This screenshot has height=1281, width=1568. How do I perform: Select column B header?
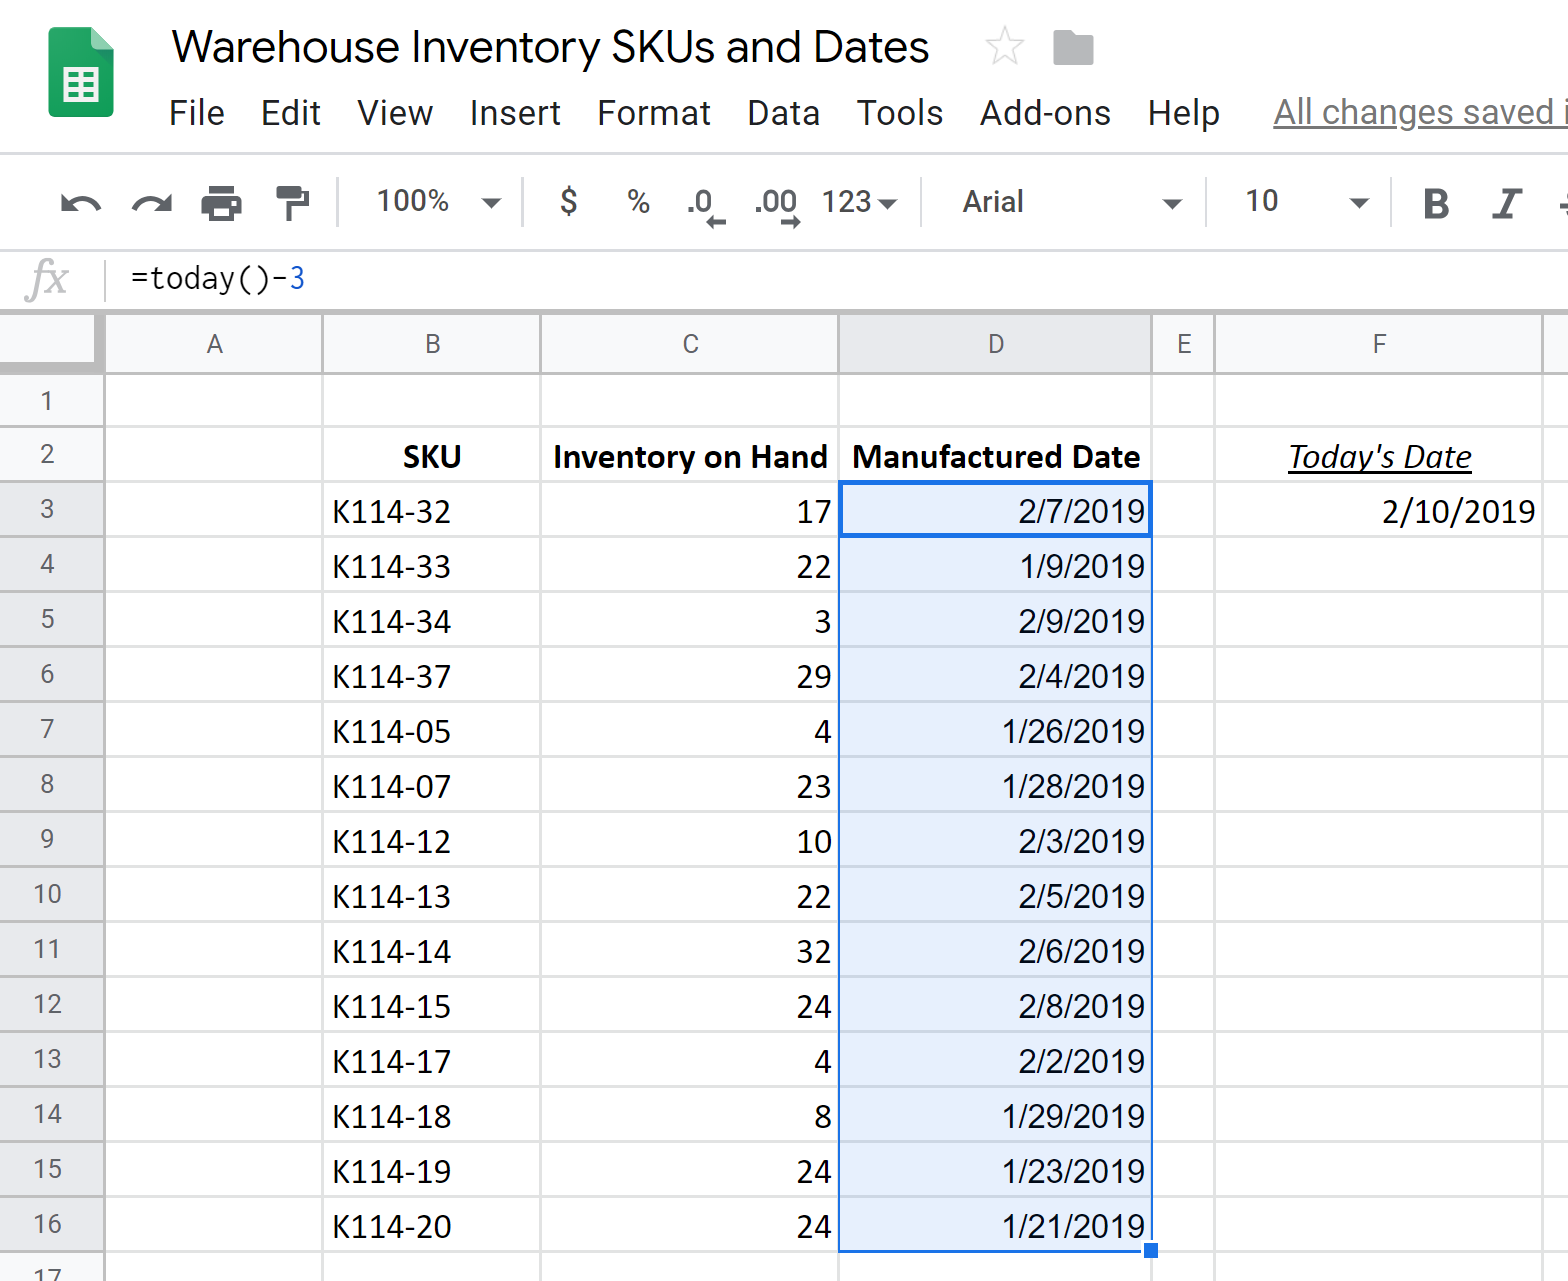coord(432,344)
